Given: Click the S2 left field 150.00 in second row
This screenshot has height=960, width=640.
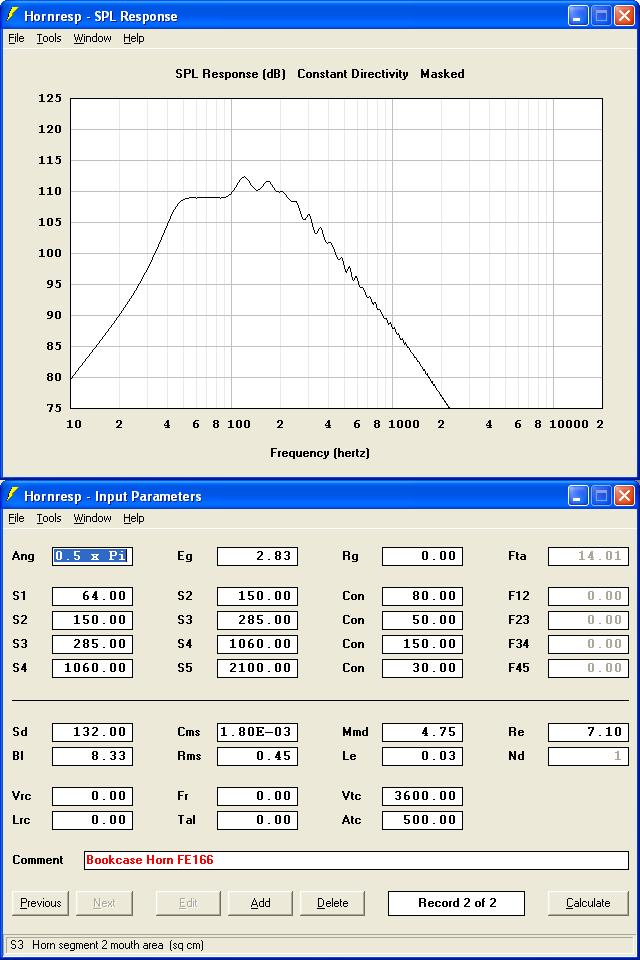Looking at the screenshot, I should click(92, 620).
